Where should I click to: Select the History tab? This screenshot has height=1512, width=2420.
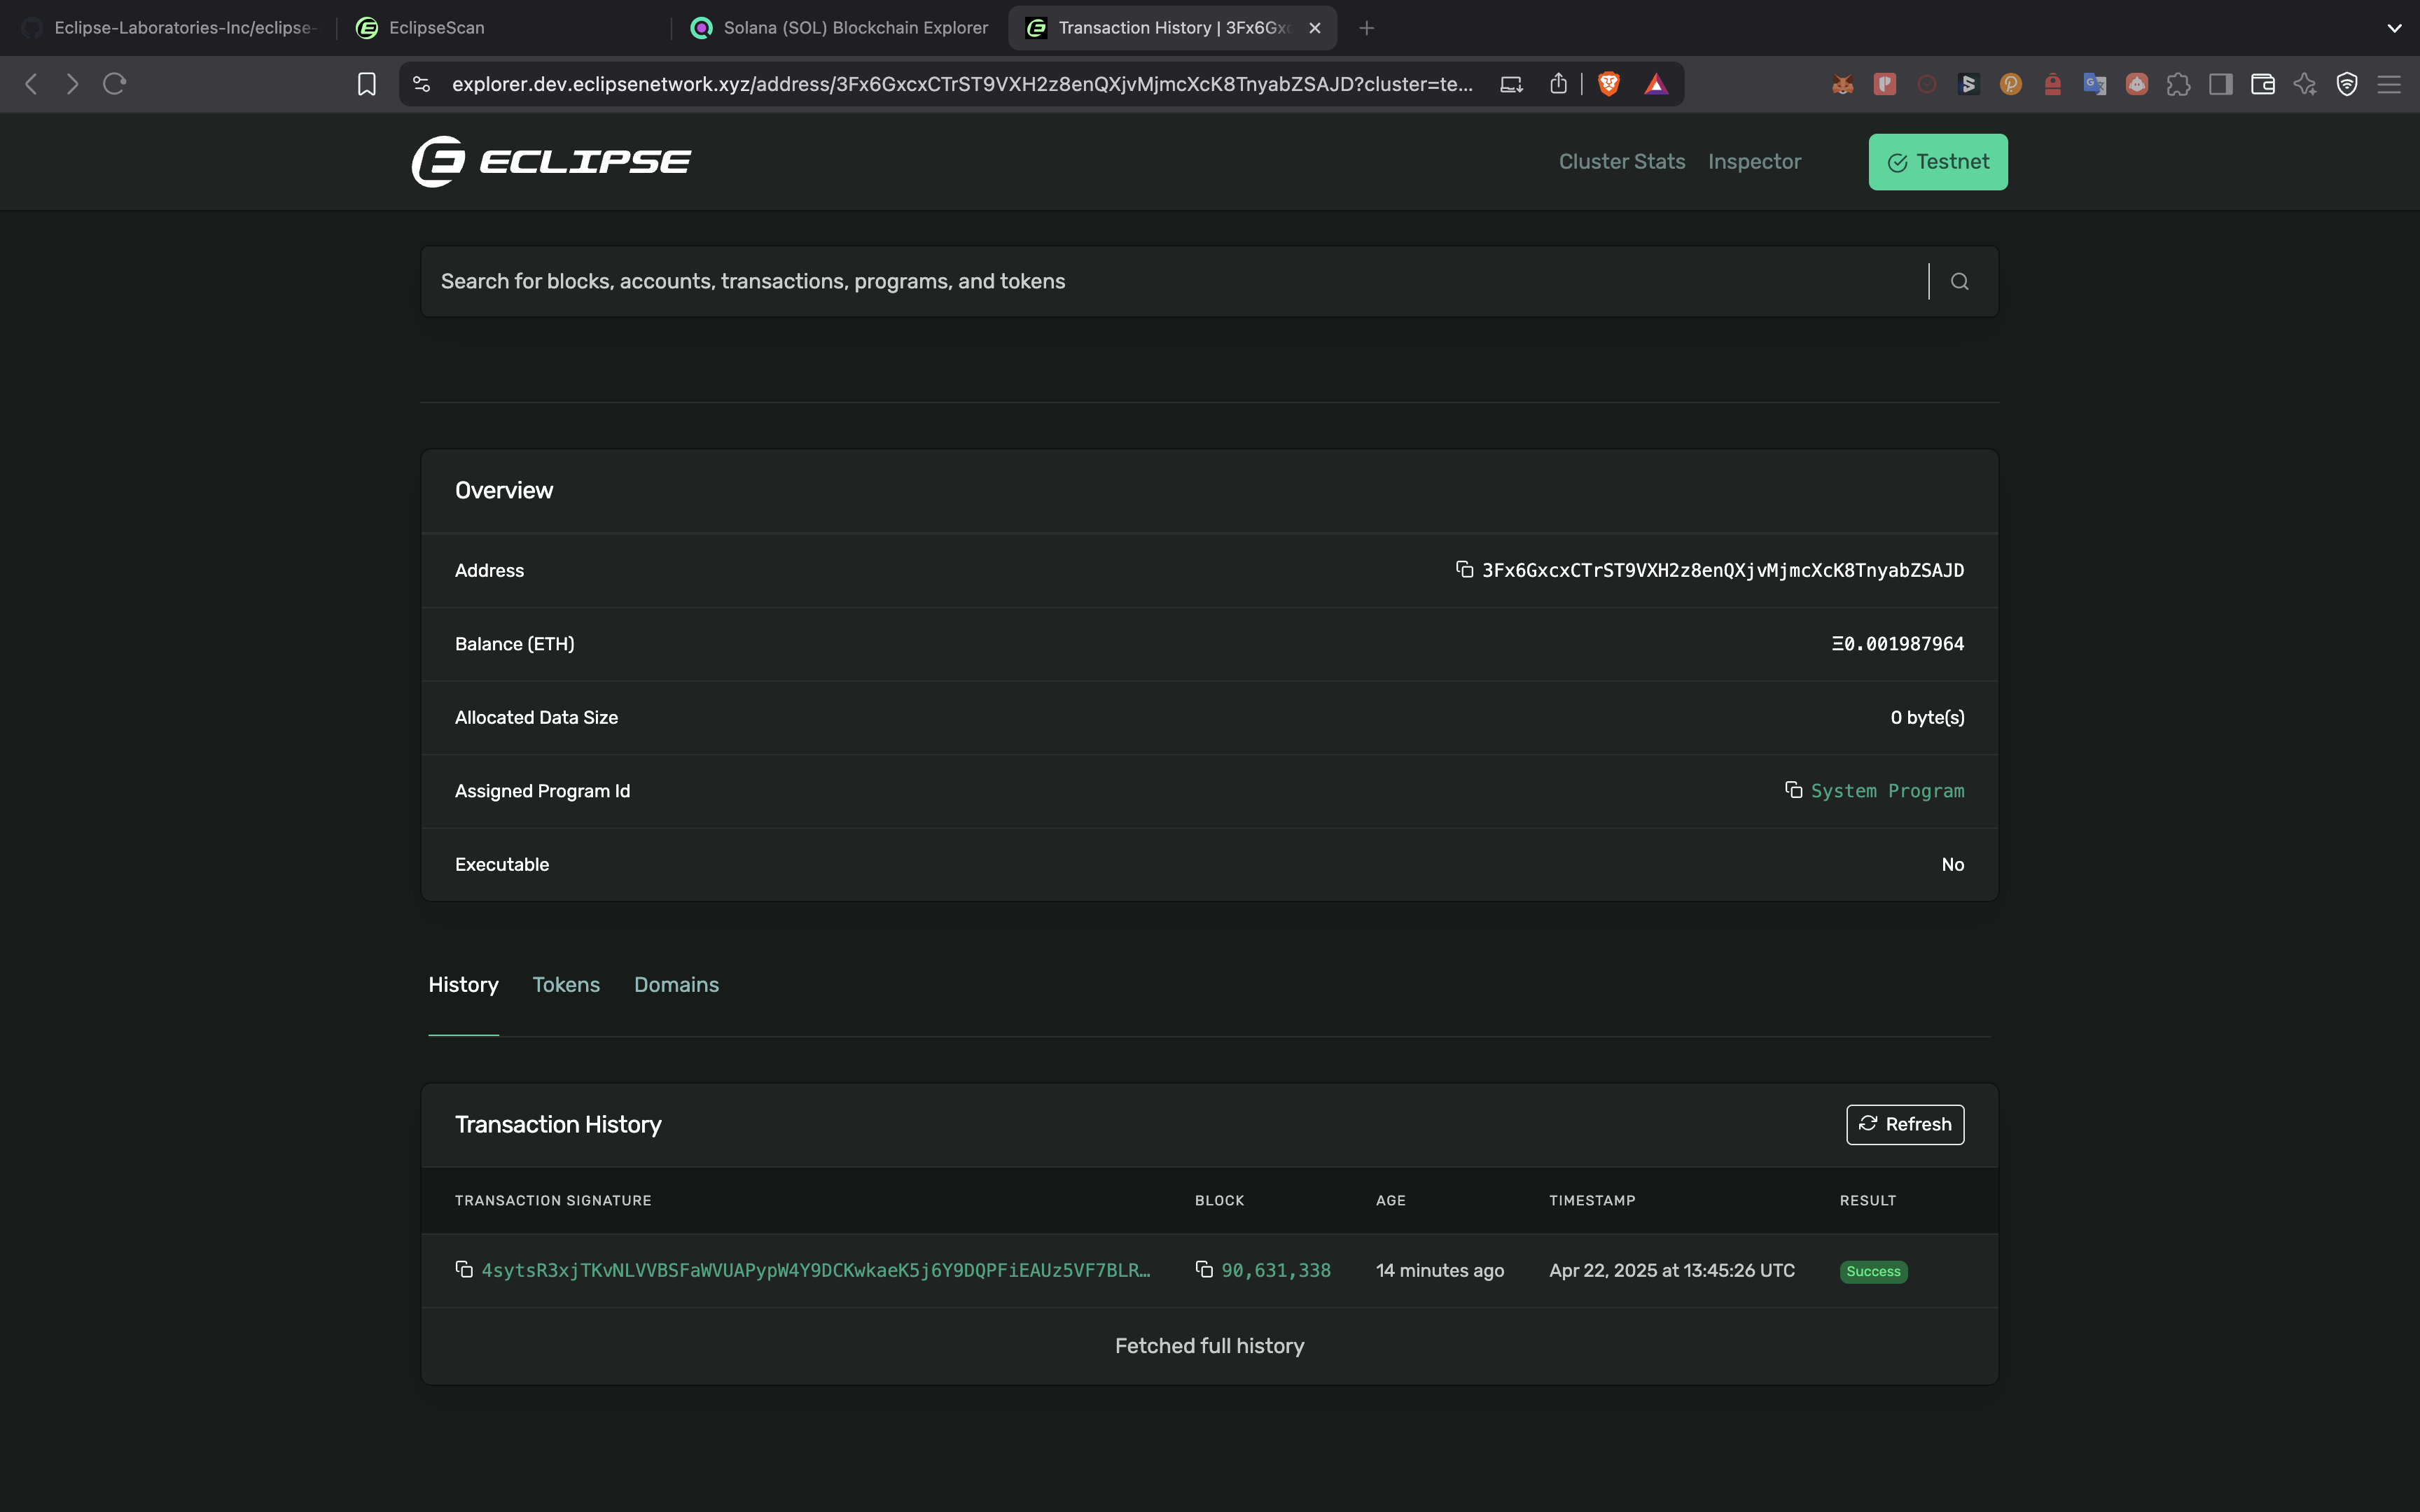tap(463, 985)
